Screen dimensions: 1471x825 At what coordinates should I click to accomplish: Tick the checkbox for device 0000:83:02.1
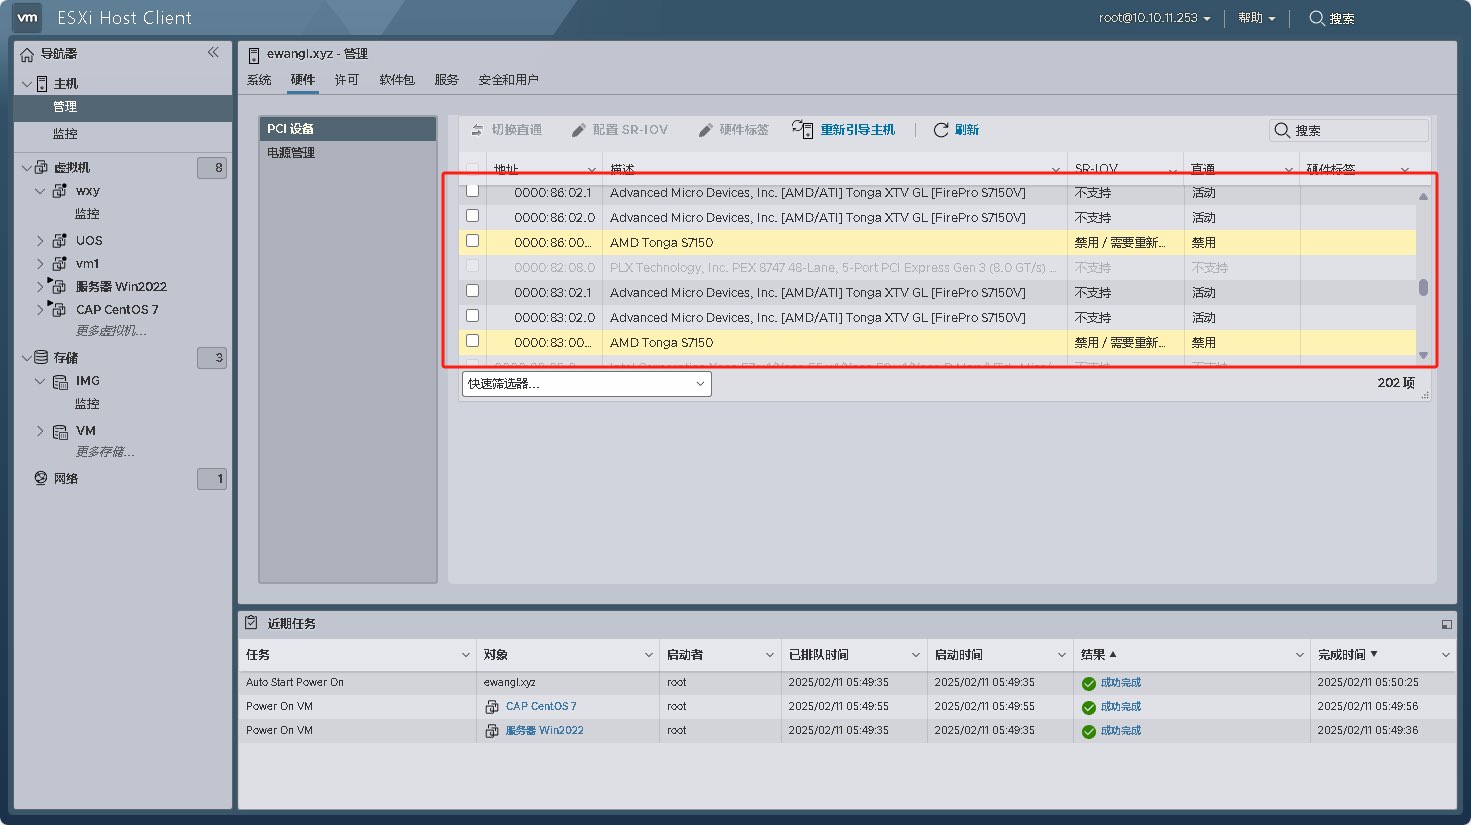pos(472,291)
